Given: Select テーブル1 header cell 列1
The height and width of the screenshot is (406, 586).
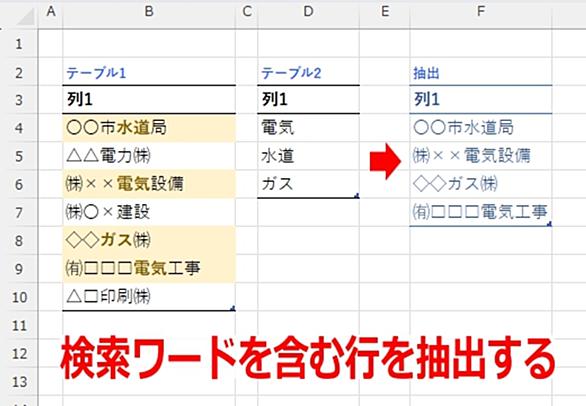Looking at the screenshot, I should [x=149, y=100].
